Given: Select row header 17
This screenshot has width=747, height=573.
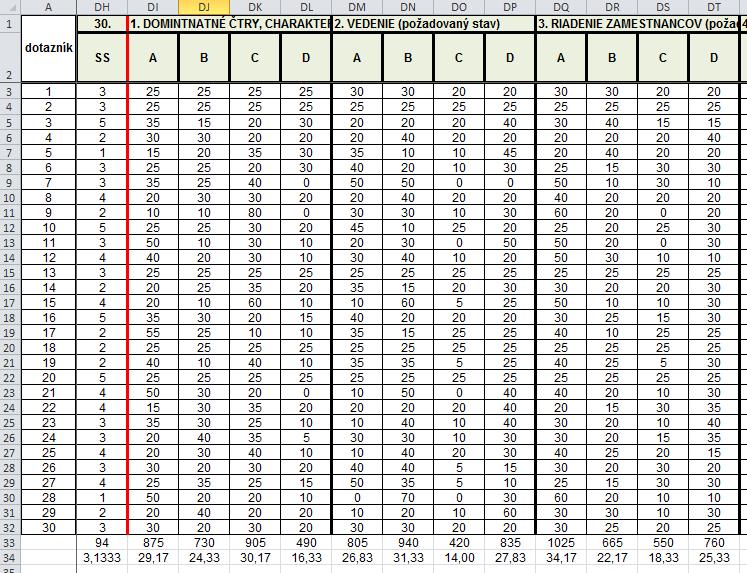Looking at the screenshot, I should [x=10, y=303].
